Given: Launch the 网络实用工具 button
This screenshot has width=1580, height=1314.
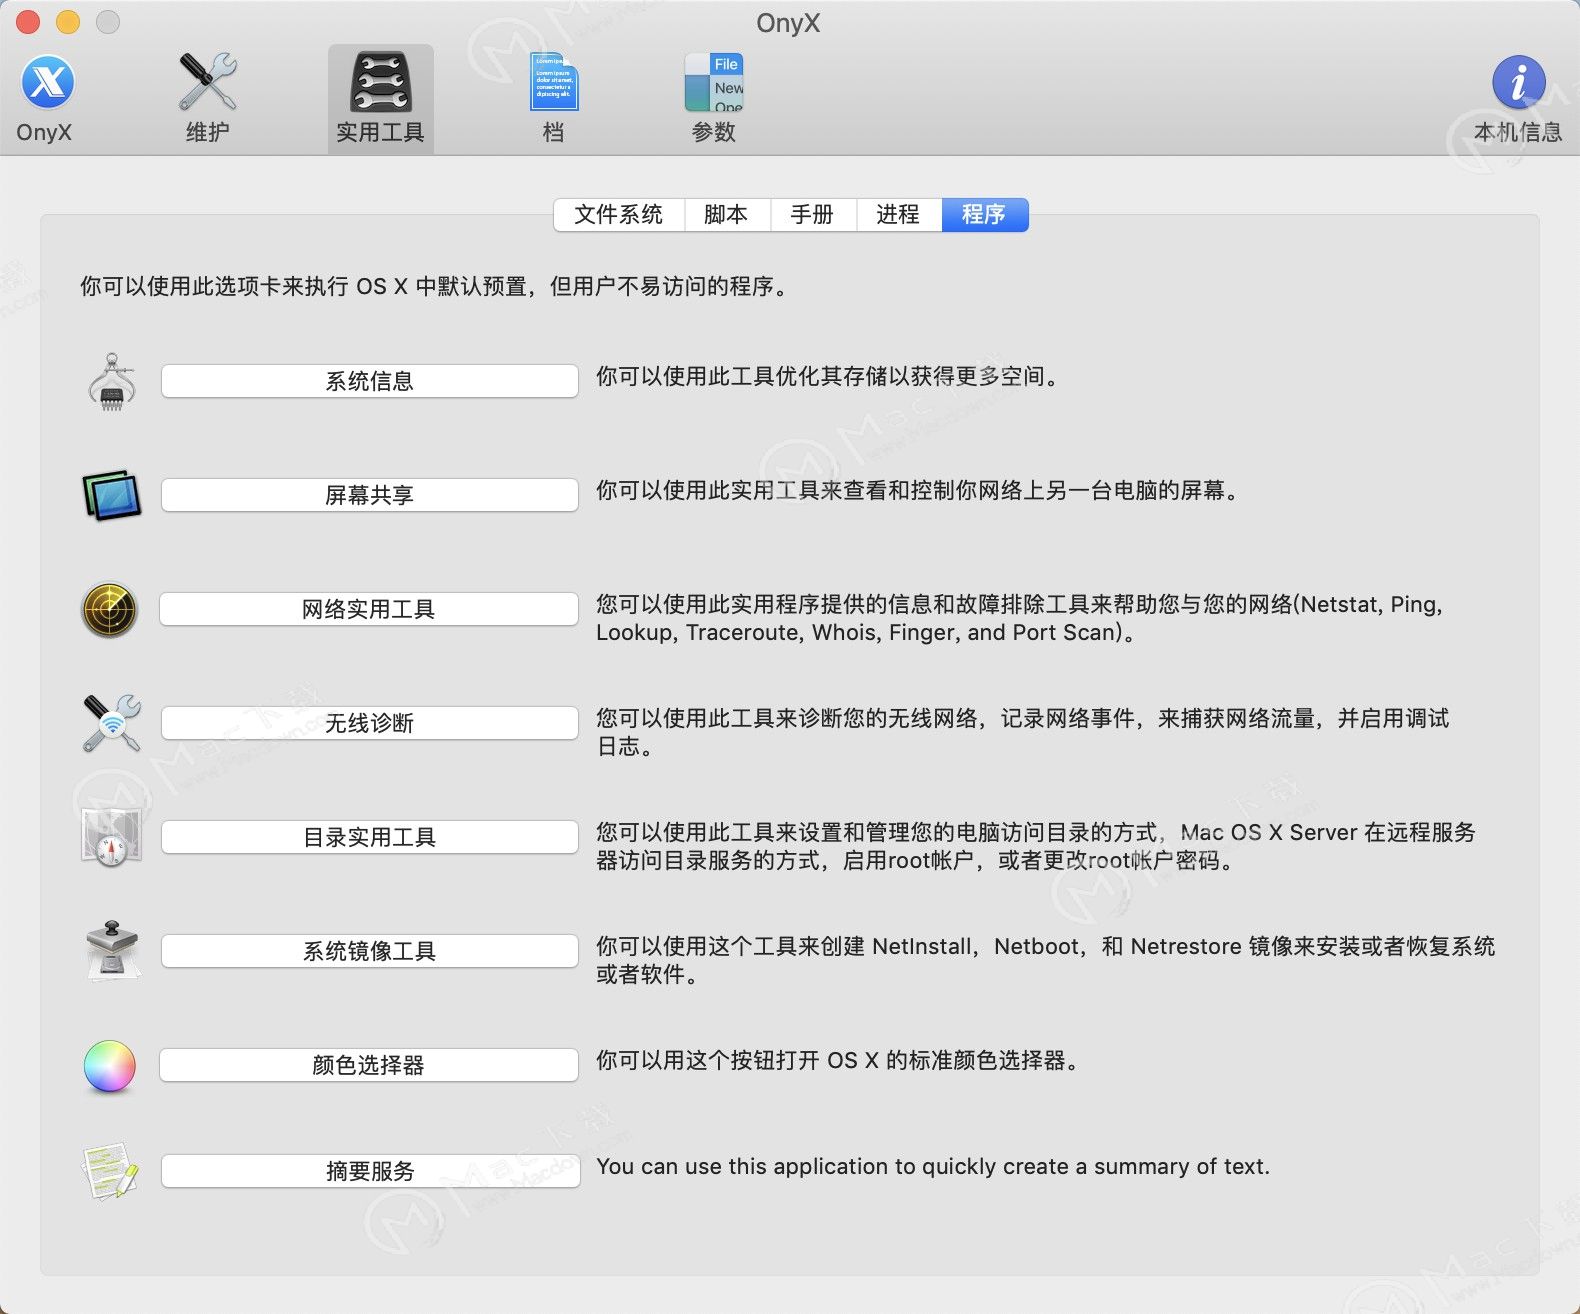Looking at the screenshot, I should tap(369, 609).
